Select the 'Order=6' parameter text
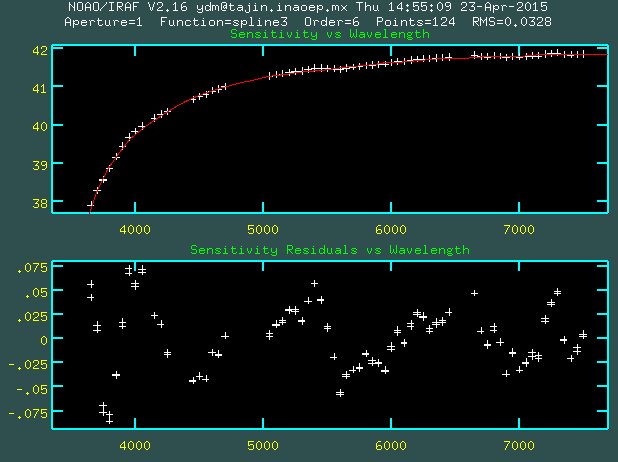Image resolution: width=618 pixels, height=462 pixels. pos(331,22)
